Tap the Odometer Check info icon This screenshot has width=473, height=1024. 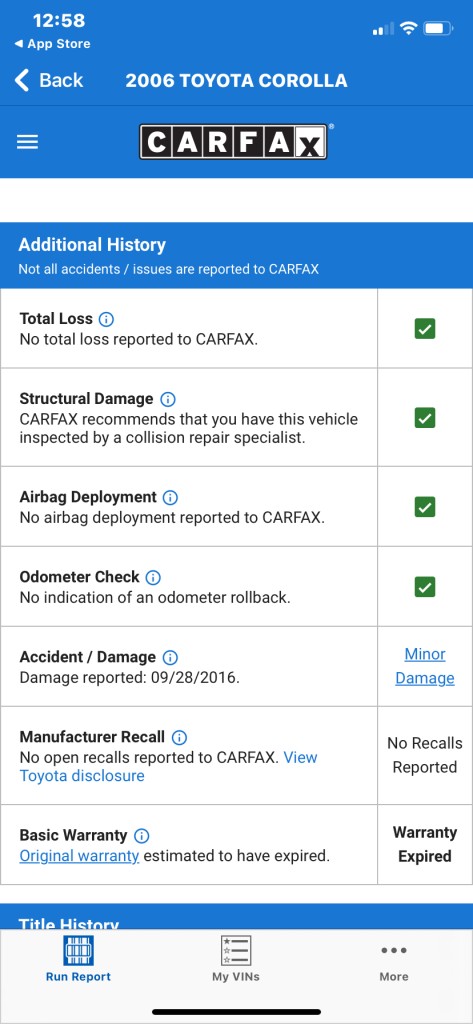click(x=153, y=577)
